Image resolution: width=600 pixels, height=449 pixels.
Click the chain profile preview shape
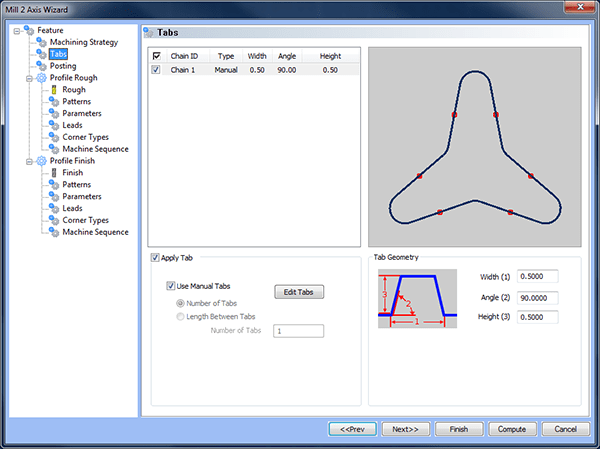click(475, 147)
